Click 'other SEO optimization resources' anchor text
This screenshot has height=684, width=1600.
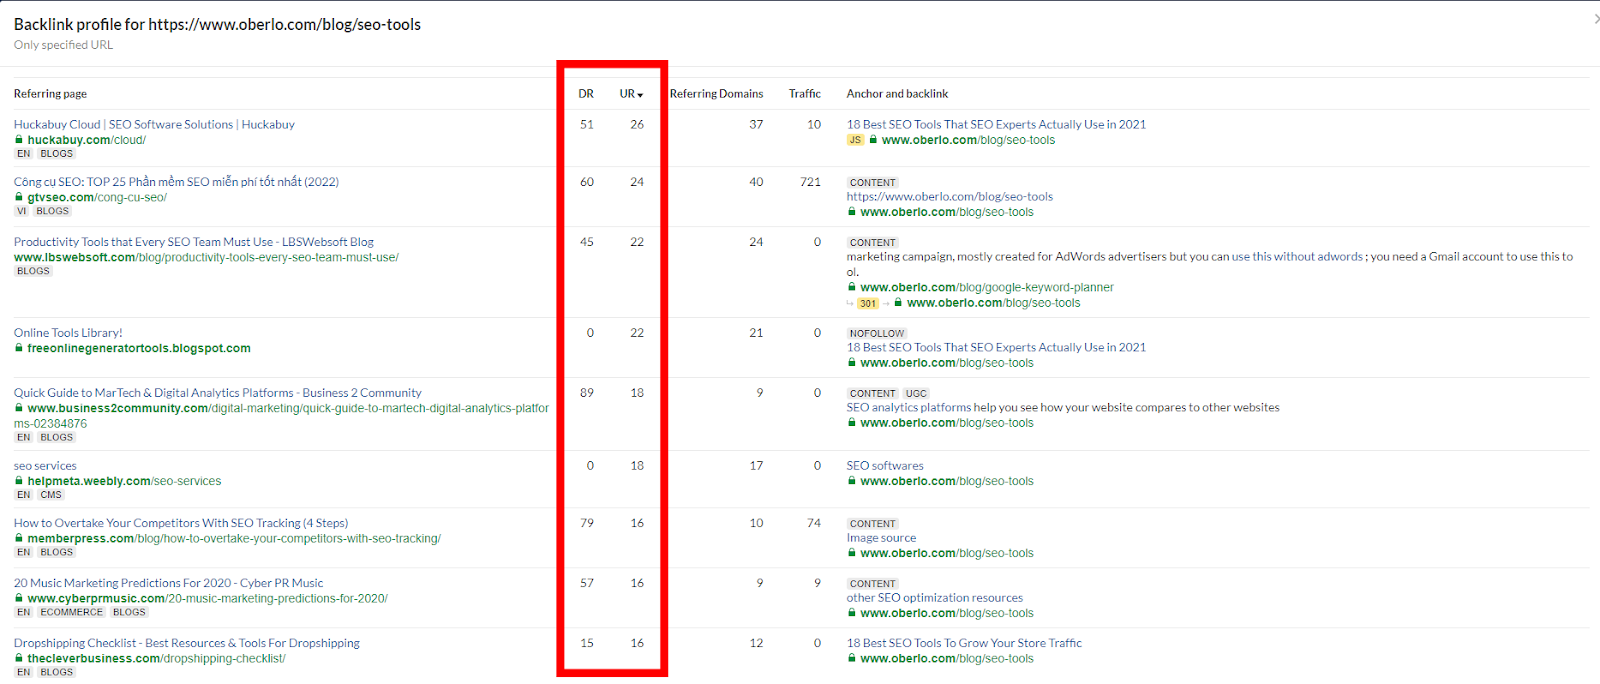tap(935, 598)
